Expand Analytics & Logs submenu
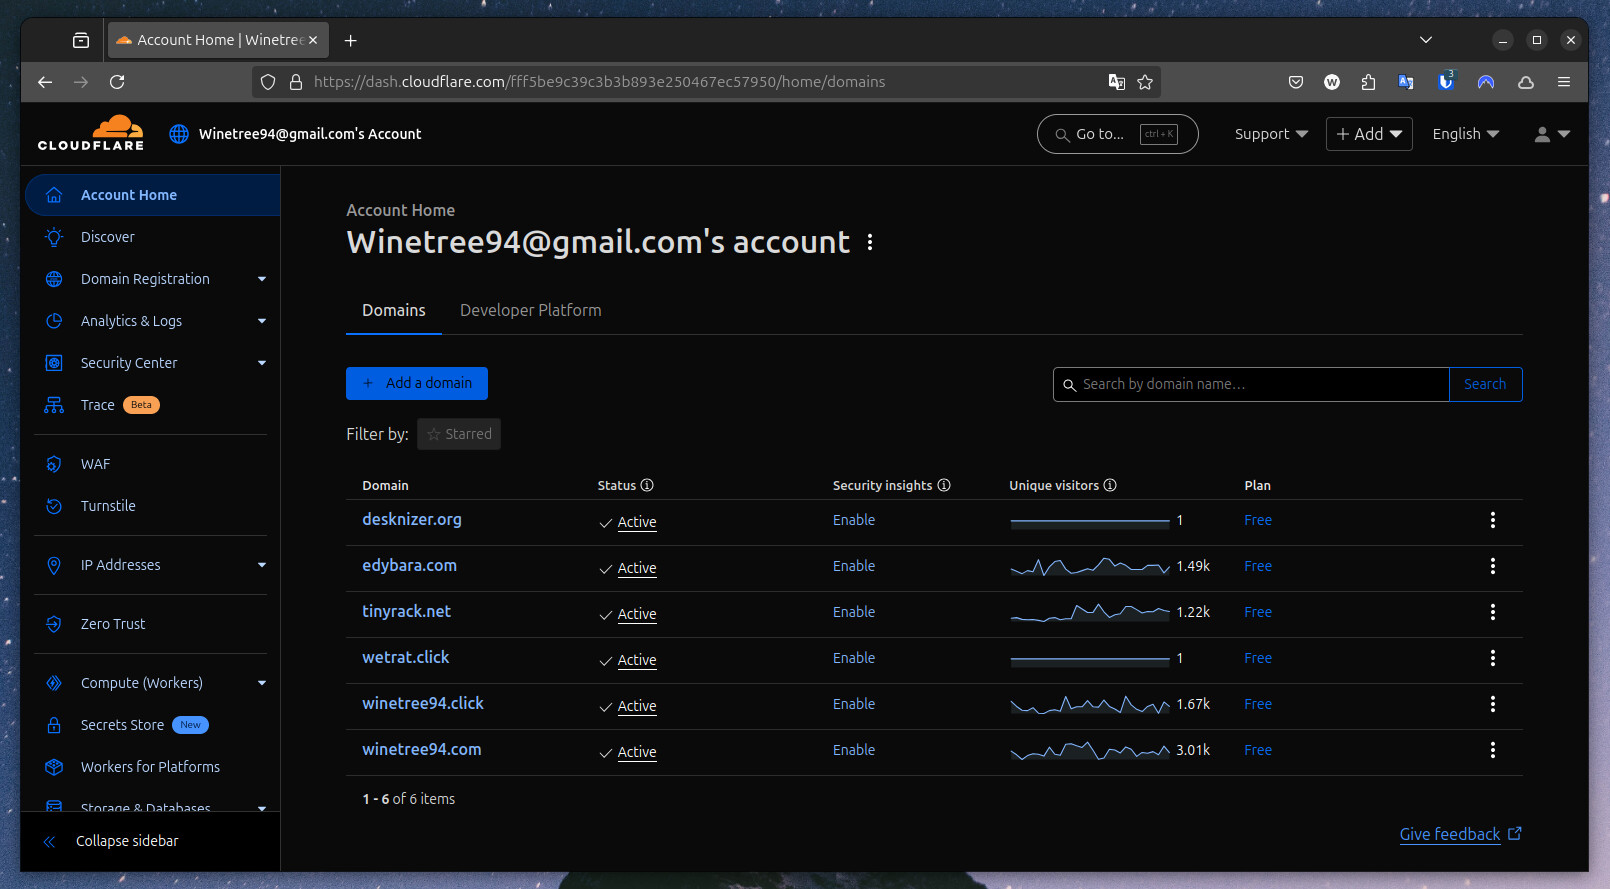The height and width of the screenshot is (889, 1610). pos(262,321)
